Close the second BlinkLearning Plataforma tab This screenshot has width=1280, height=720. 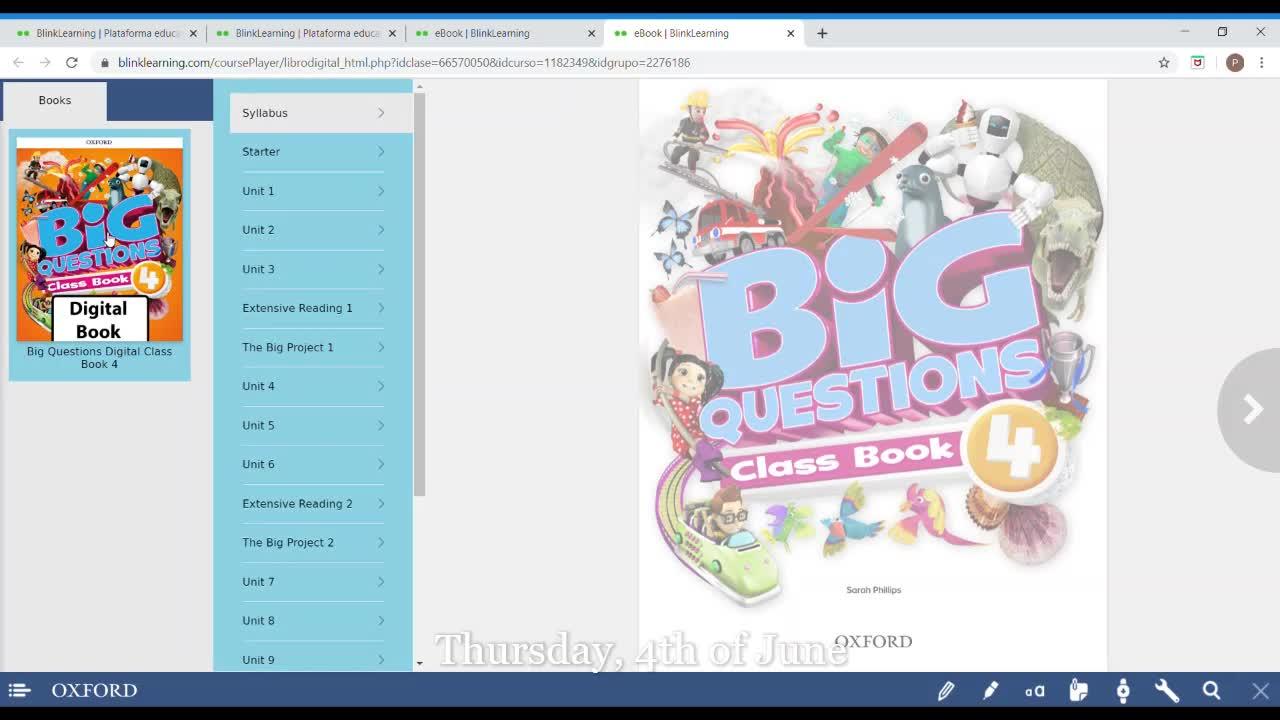[x=392, y=33]
